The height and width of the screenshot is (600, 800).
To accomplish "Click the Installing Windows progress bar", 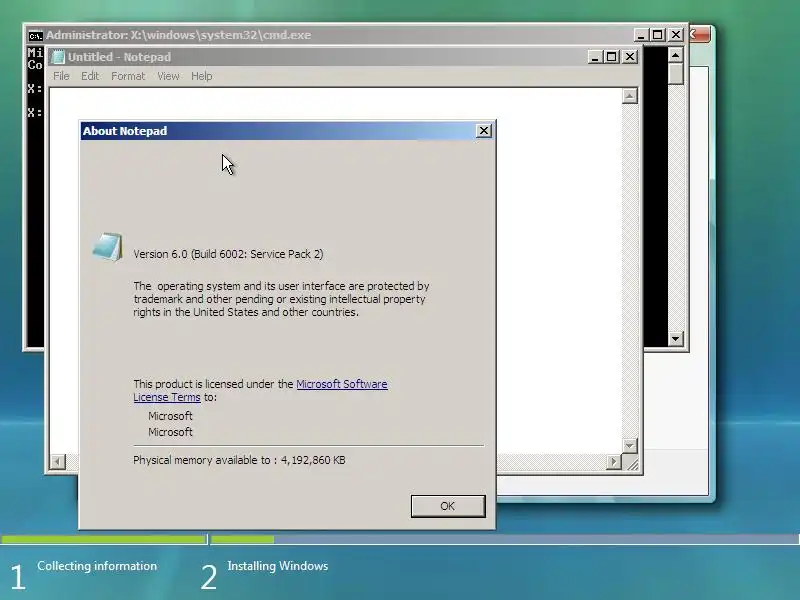I will pos(505,539).
